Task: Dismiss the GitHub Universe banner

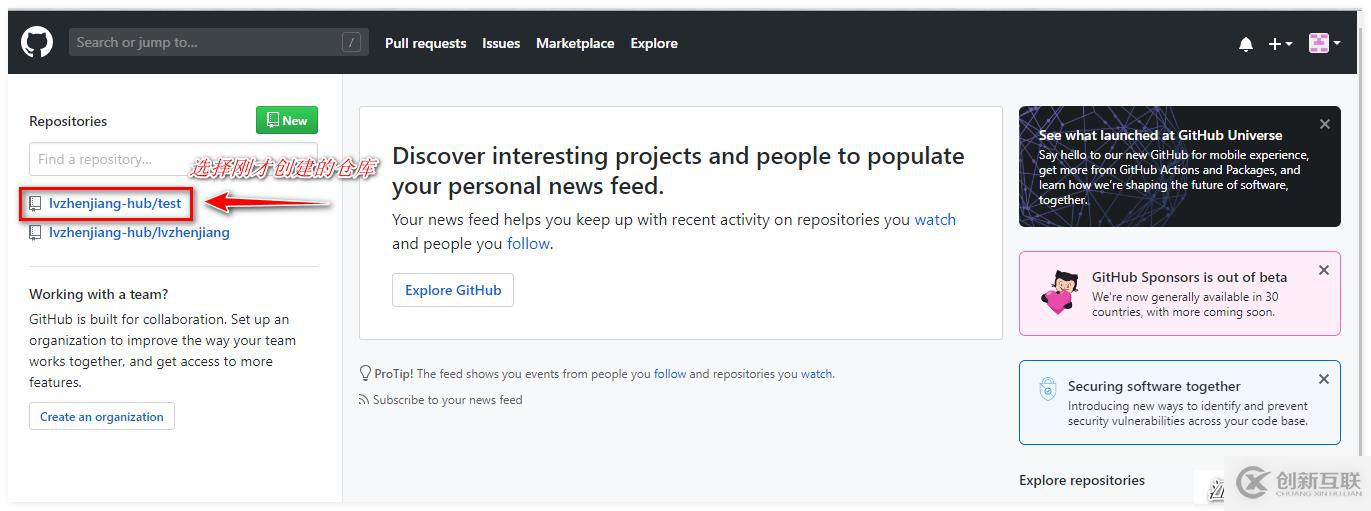Action: coord(1324,124)
